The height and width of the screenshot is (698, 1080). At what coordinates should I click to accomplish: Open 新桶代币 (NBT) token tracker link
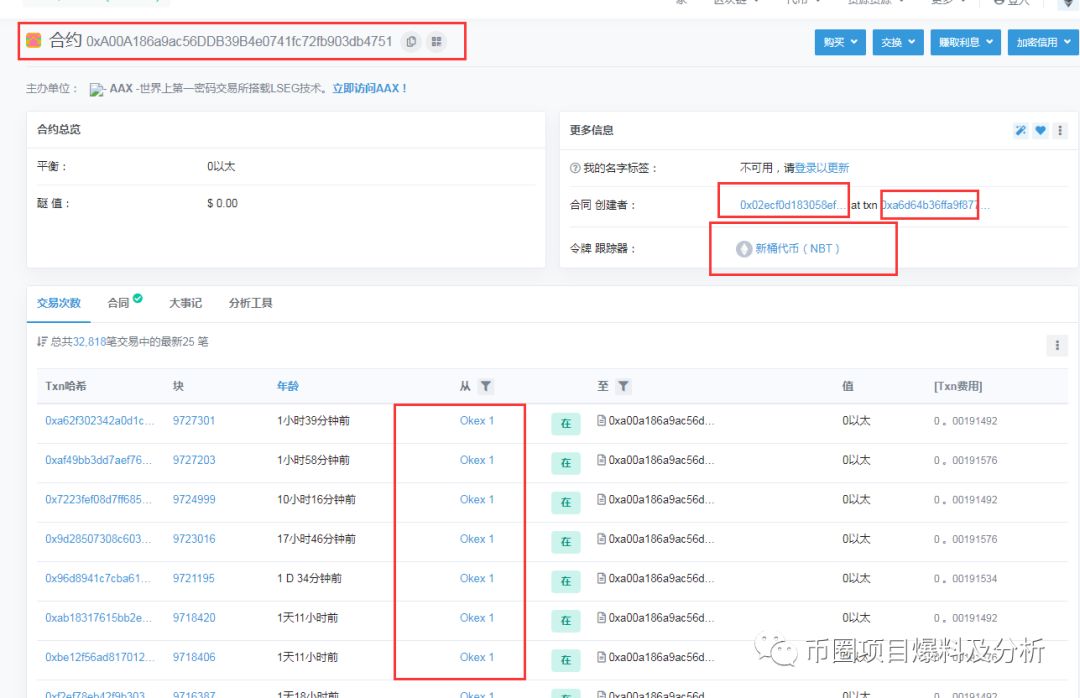[797, 249]
